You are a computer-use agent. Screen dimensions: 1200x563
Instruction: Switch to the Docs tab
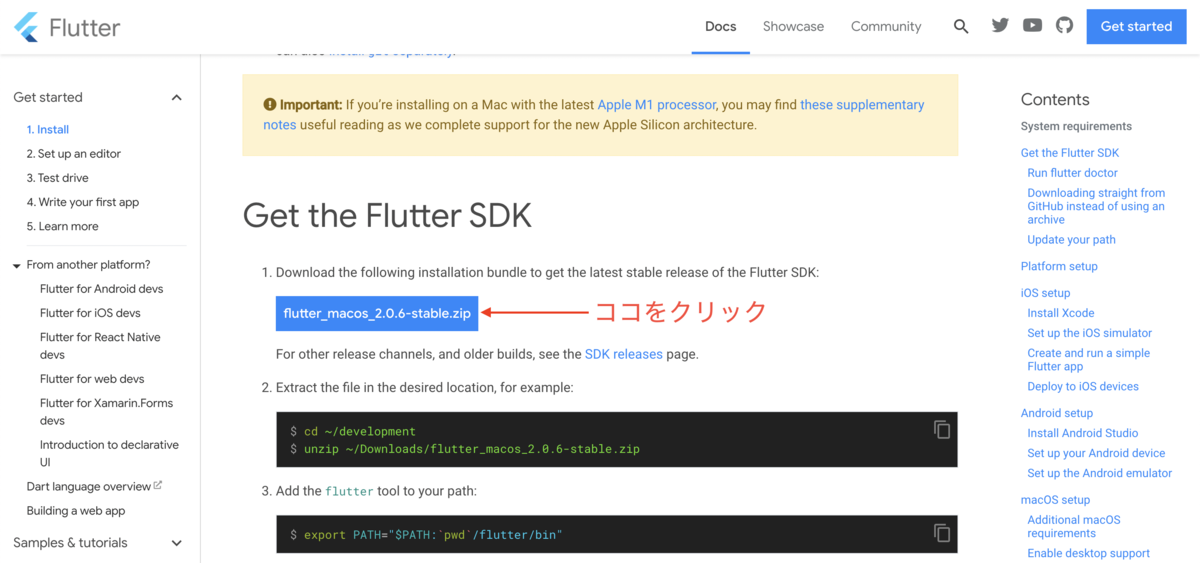pos(720,27)
